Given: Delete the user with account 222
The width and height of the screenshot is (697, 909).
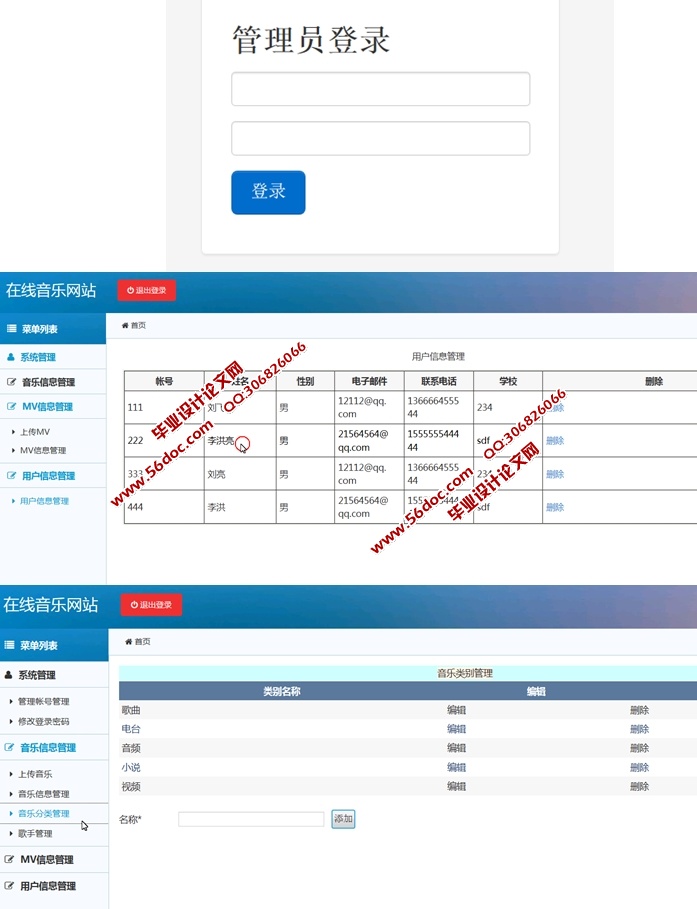Looking at the screenshot, I should (x=555, y=441).
